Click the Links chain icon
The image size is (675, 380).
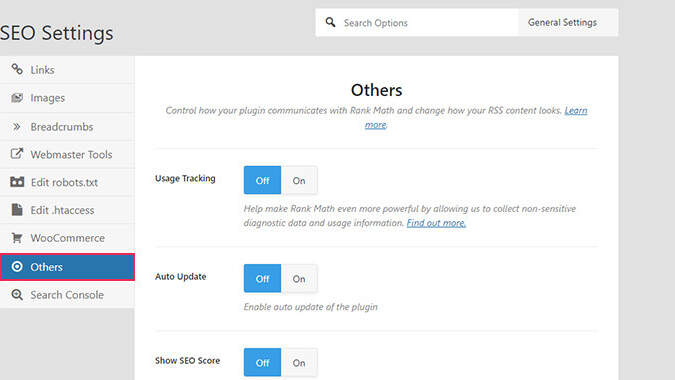point(17,69)
